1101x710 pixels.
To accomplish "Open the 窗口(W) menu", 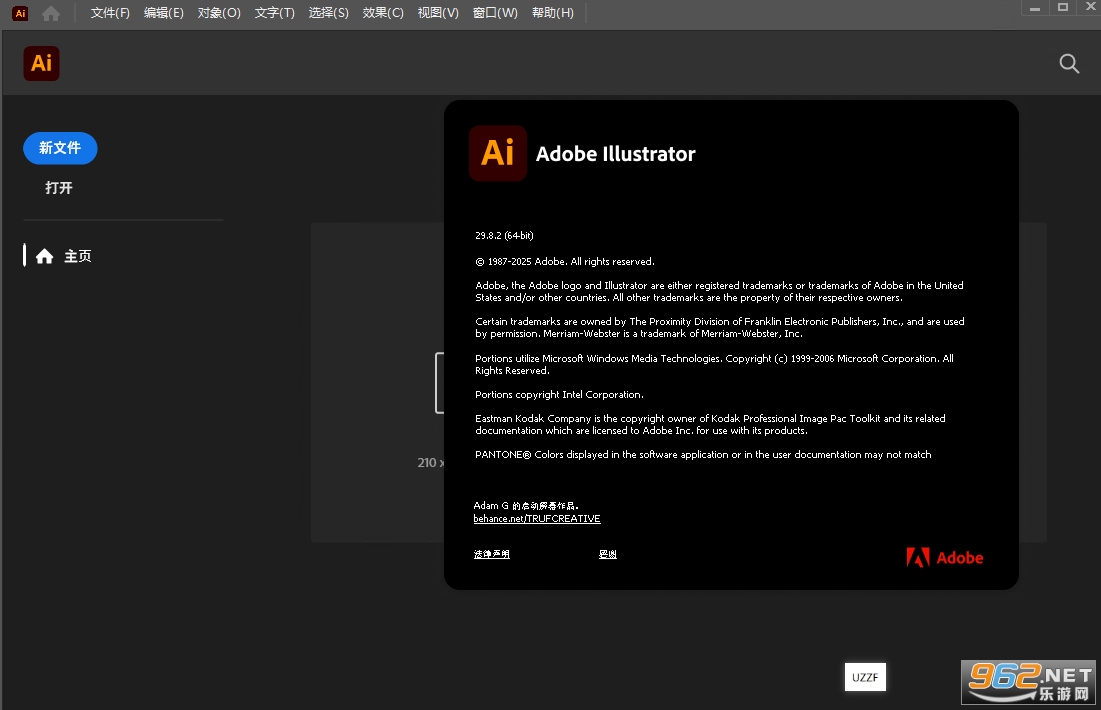I will (495, 13).
